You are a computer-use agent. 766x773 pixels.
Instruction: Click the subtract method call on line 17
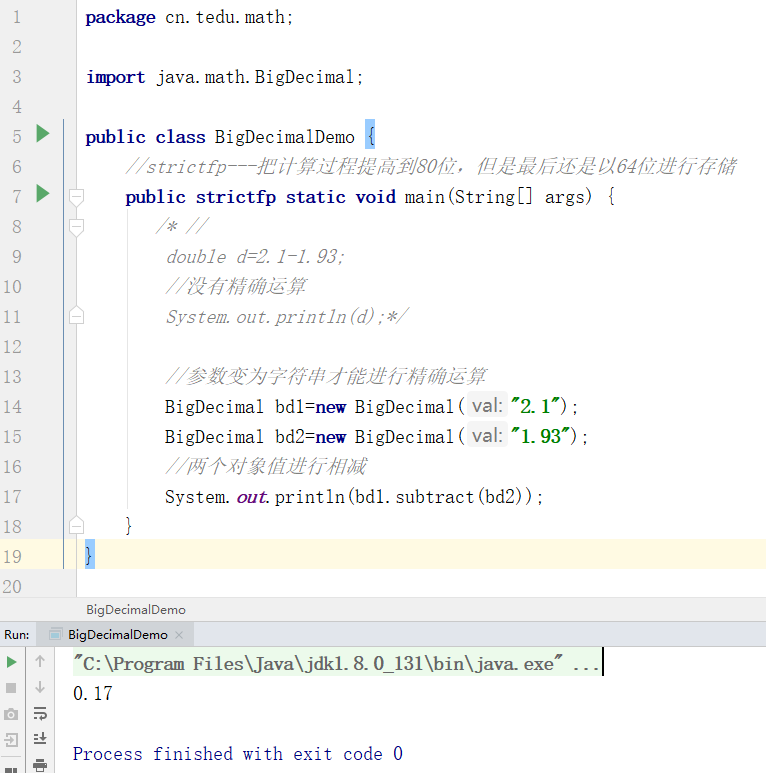coord(434,496)
